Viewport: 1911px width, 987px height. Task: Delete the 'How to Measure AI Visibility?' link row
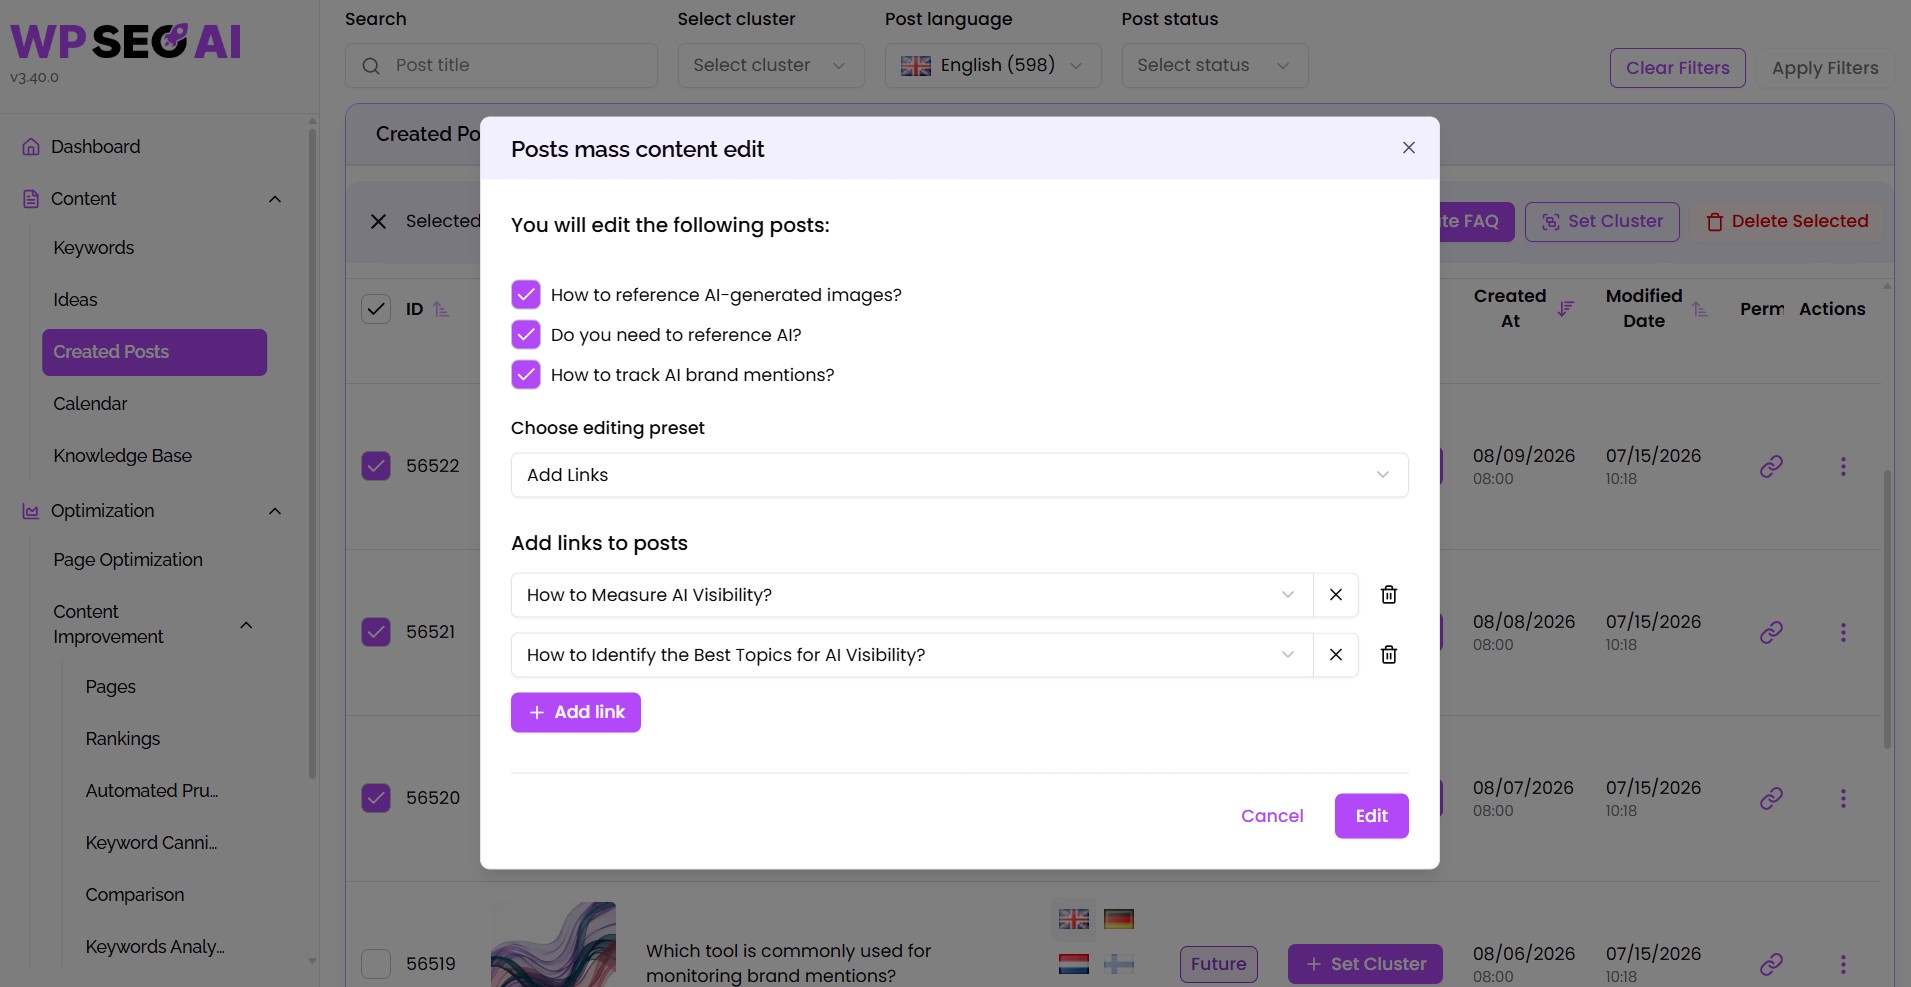1388,595
